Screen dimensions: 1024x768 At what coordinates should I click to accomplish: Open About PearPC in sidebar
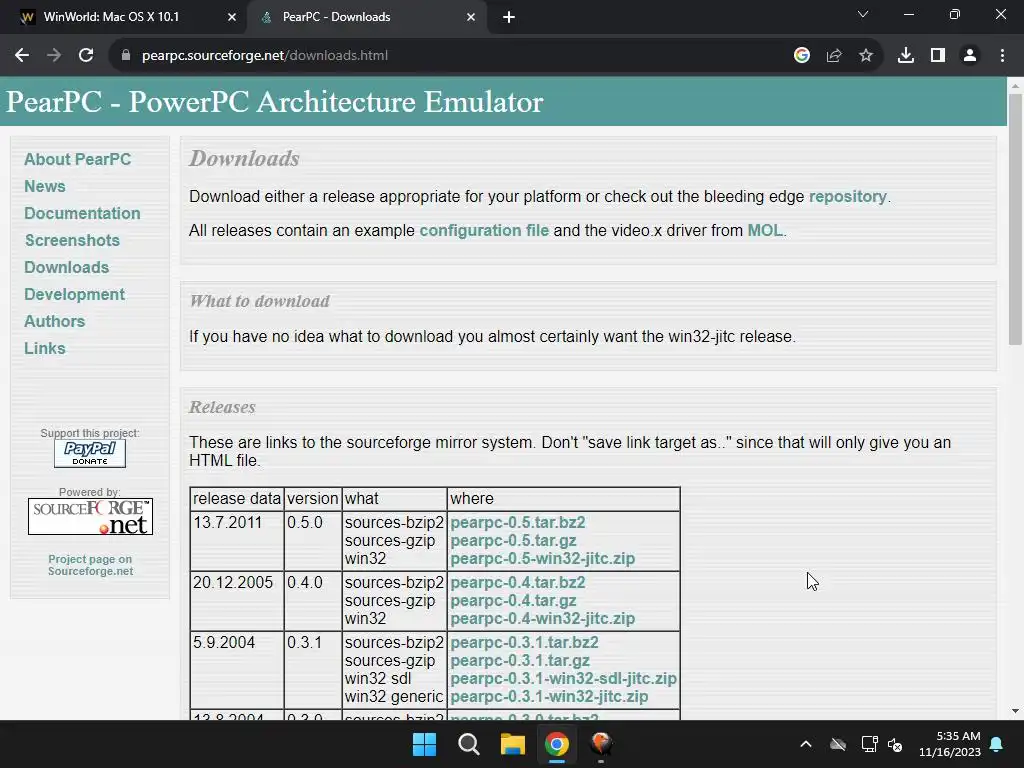point(78,159)
